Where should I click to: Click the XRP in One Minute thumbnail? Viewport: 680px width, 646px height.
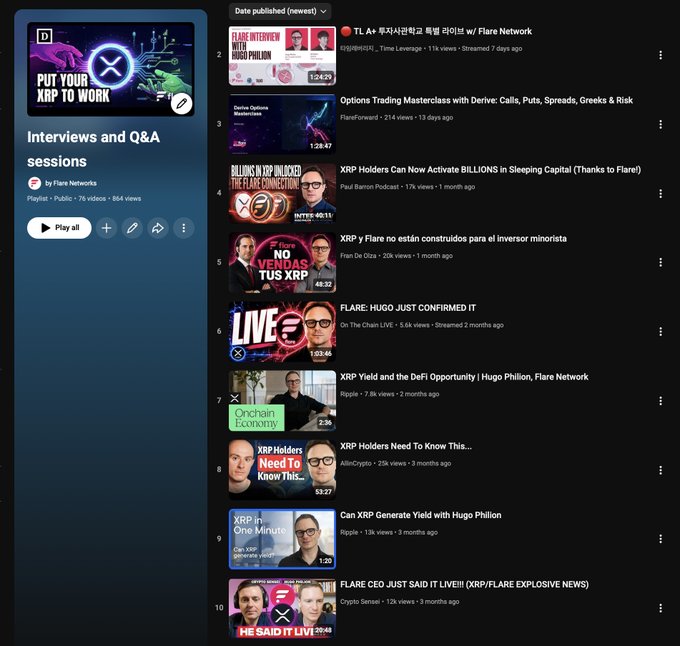[282, 539]
